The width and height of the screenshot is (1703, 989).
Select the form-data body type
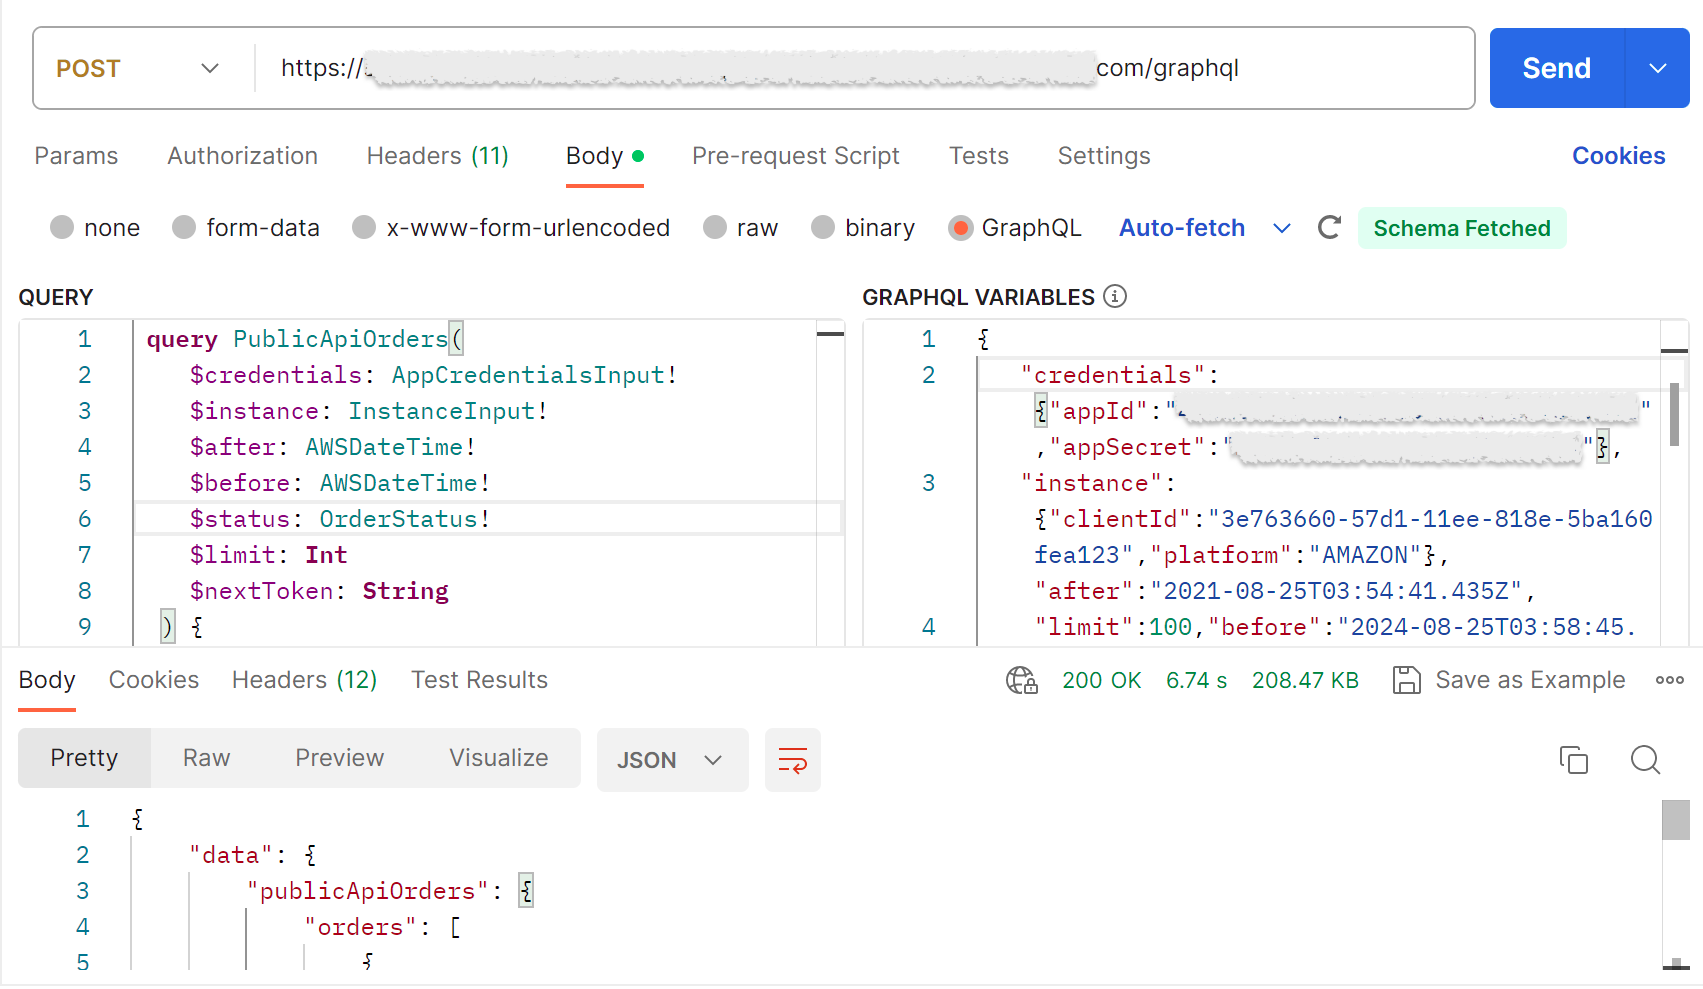(184, 228)
